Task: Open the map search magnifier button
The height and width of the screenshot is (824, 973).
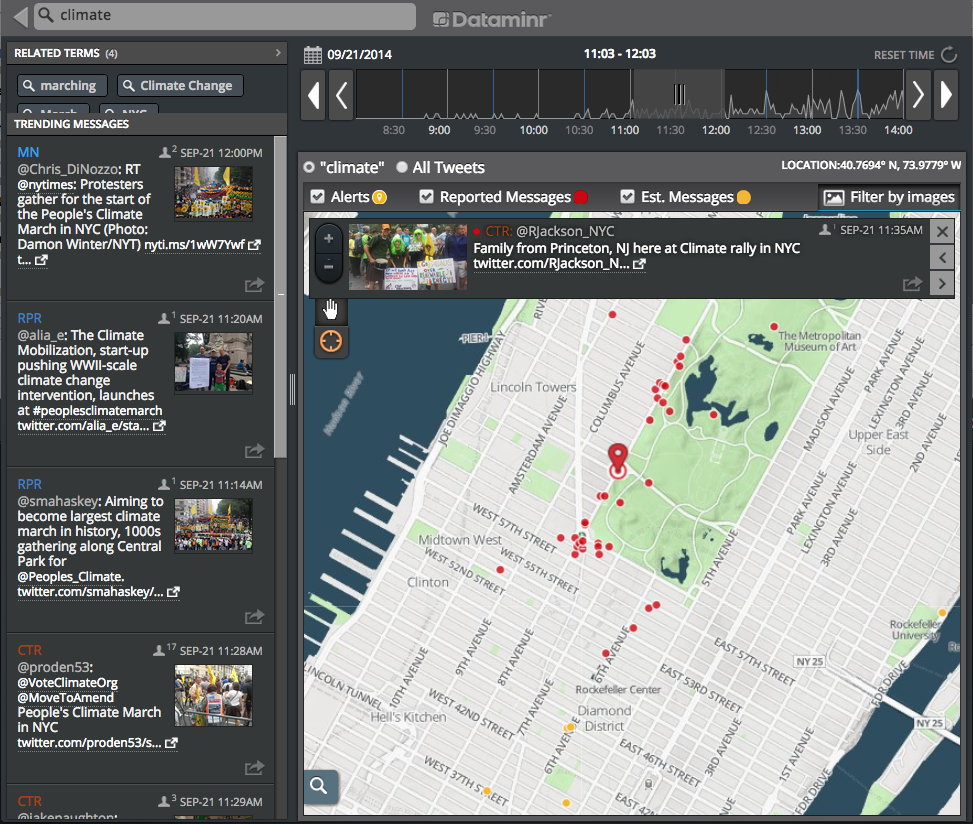Action: coord(319,786)
